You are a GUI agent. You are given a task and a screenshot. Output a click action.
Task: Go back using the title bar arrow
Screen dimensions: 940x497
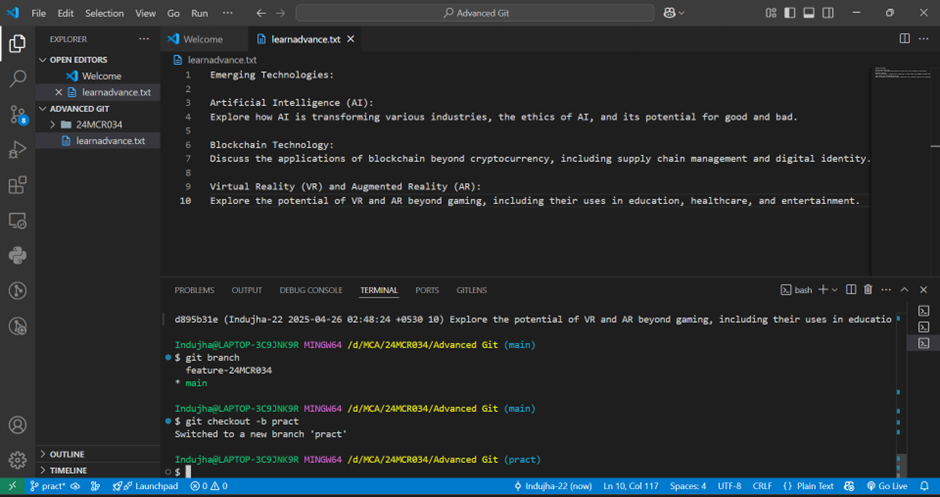(261, 13)
